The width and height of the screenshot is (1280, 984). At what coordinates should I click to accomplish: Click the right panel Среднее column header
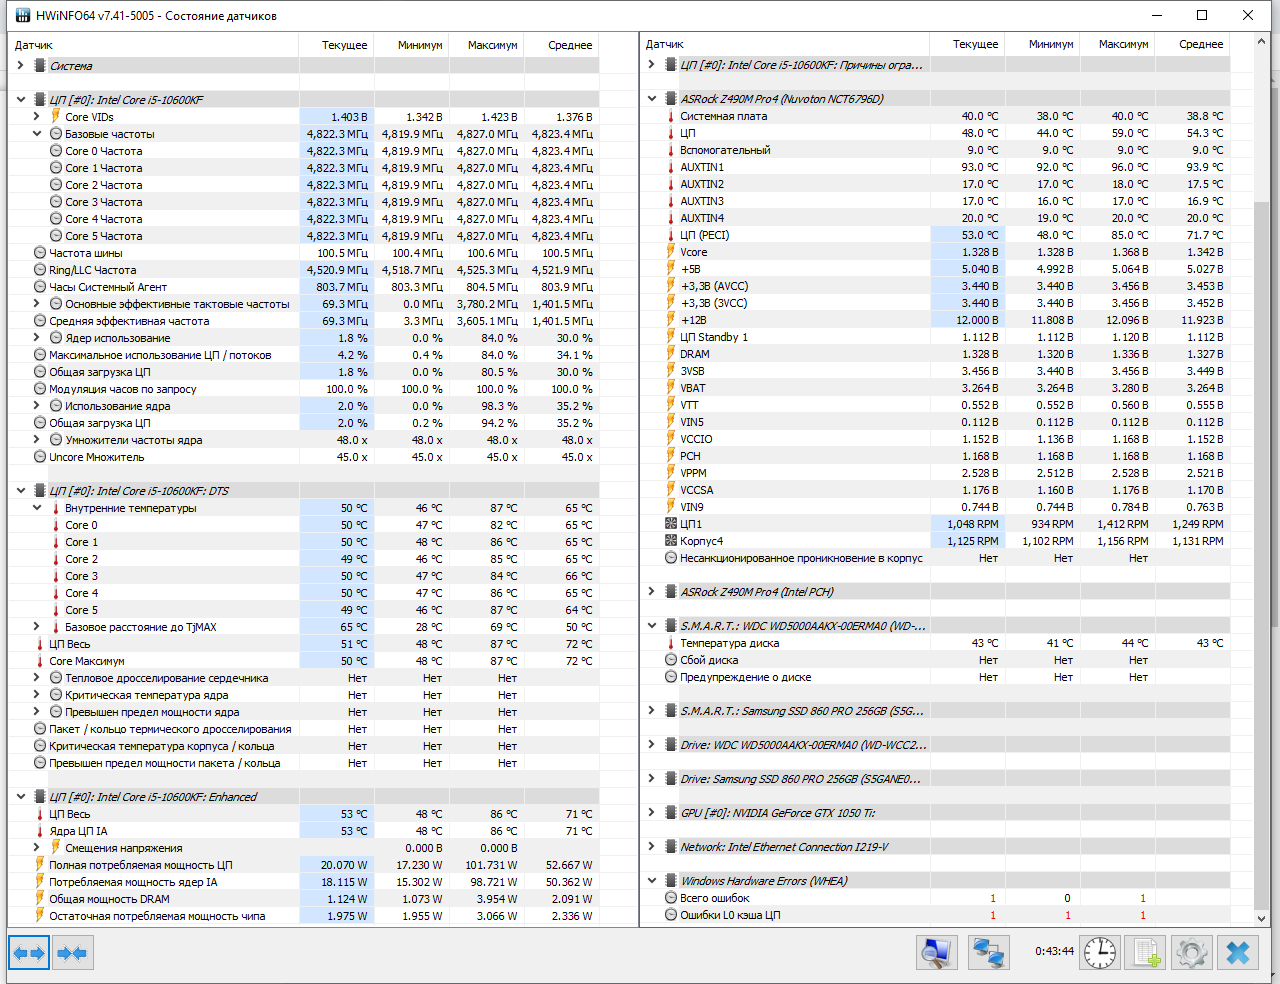pos(1192,44)
